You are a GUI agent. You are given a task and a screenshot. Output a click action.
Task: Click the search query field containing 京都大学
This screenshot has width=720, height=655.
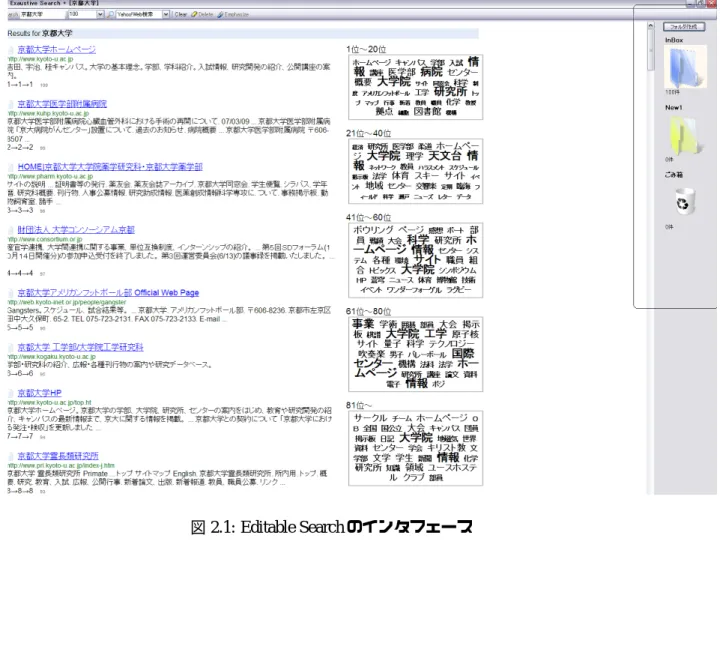42,14
